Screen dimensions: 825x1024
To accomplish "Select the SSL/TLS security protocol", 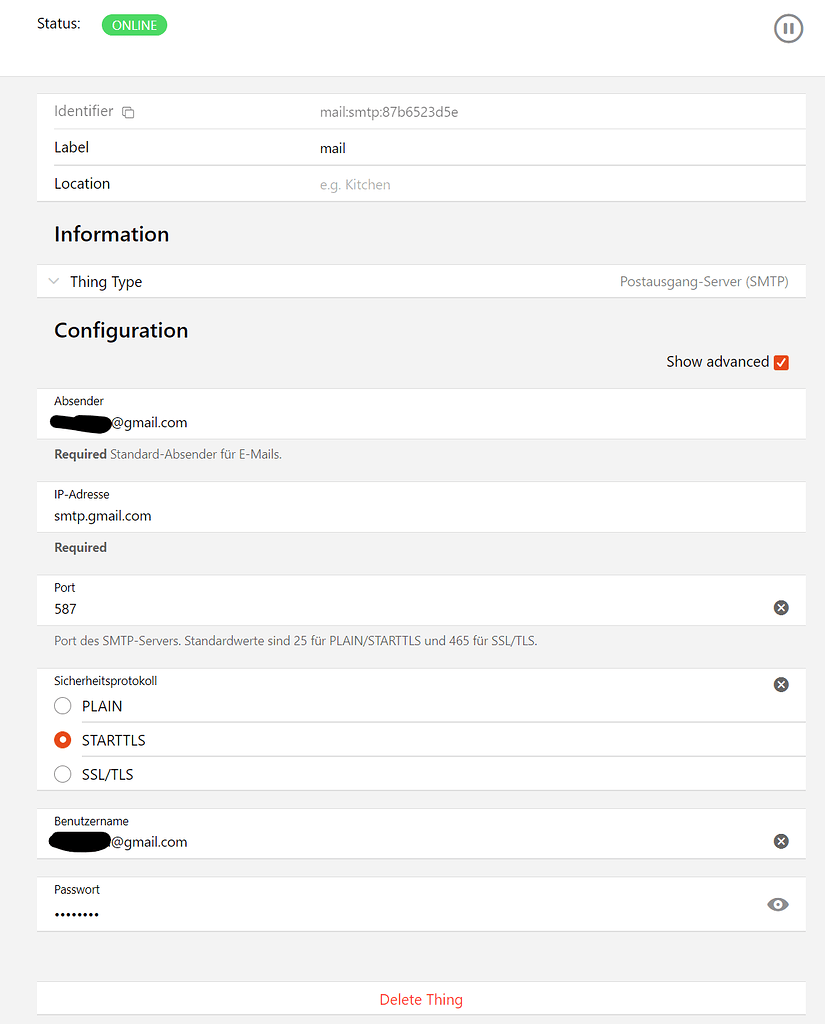I will tap(62, 773).
